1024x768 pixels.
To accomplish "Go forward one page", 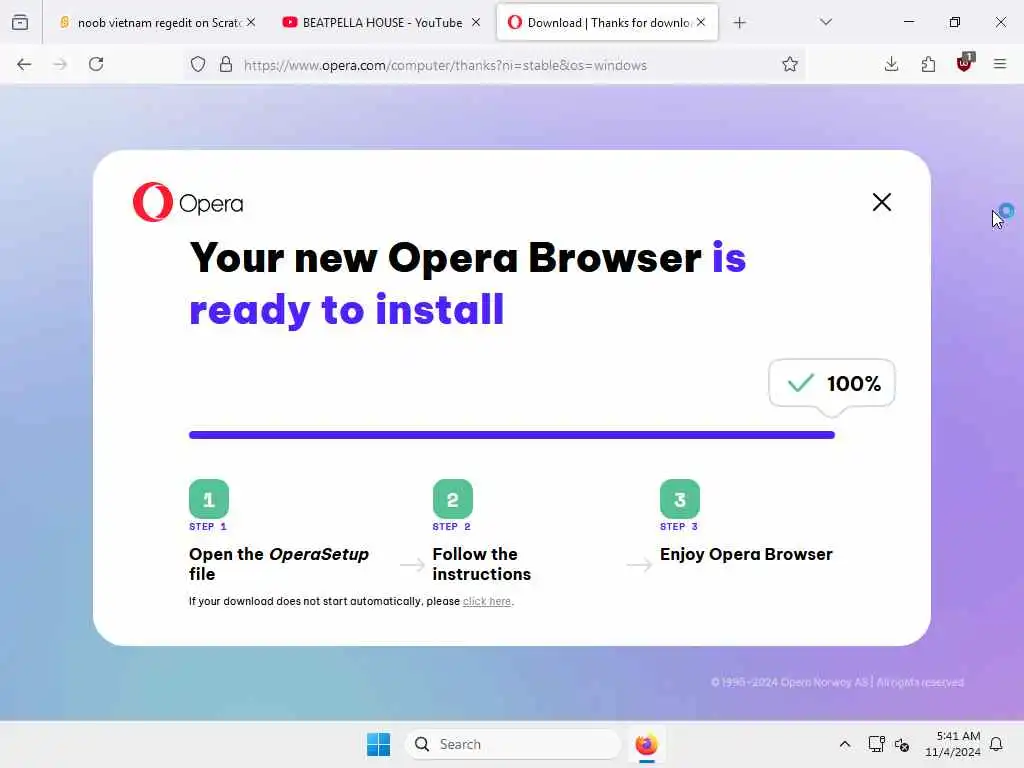I will coord(60,64).
